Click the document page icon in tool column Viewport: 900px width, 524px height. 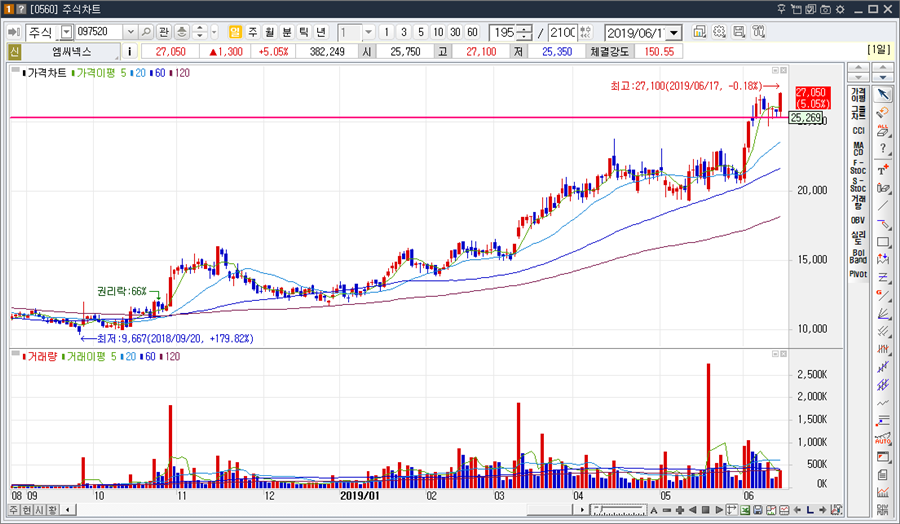[883, 475]
